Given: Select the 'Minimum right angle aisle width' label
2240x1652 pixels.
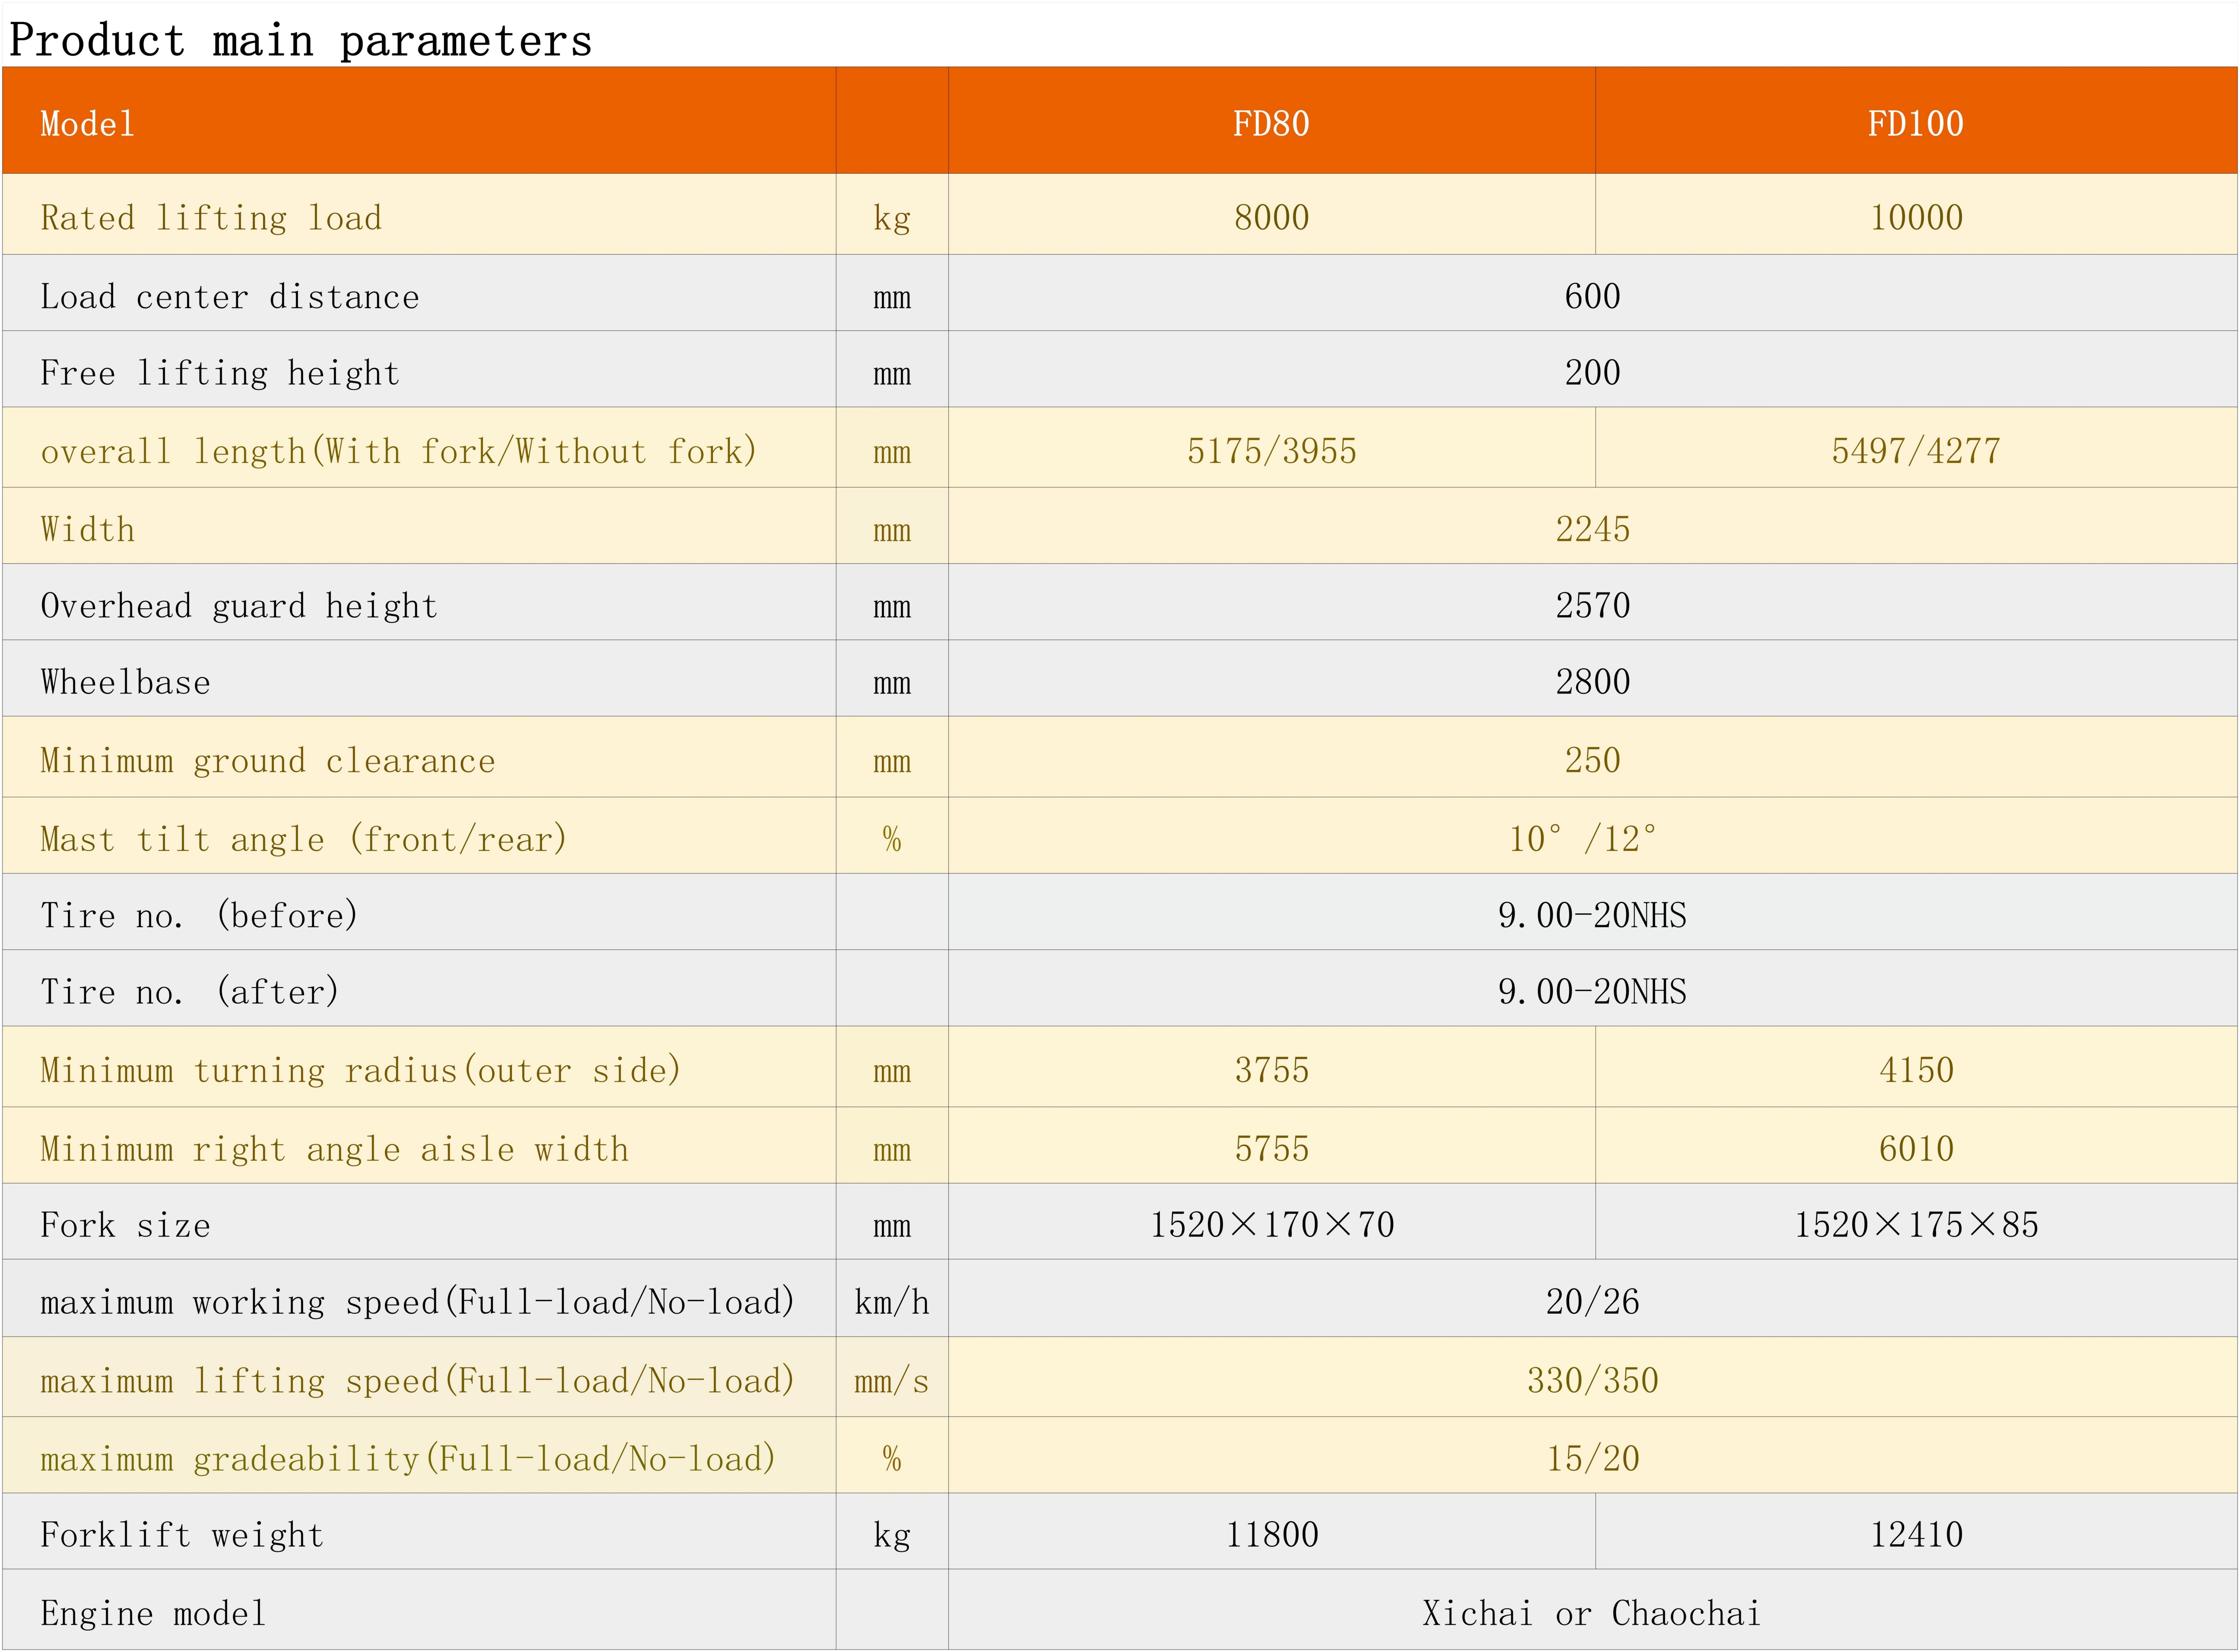Looking at the screenshot, I should [335, 1149].
